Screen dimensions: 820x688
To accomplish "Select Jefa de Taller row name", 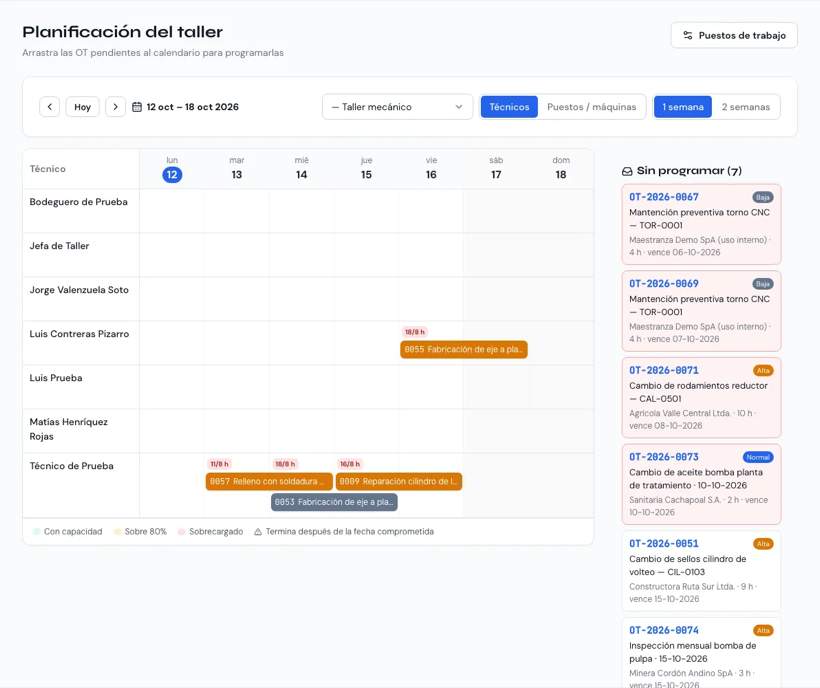I will pos(59,246).
